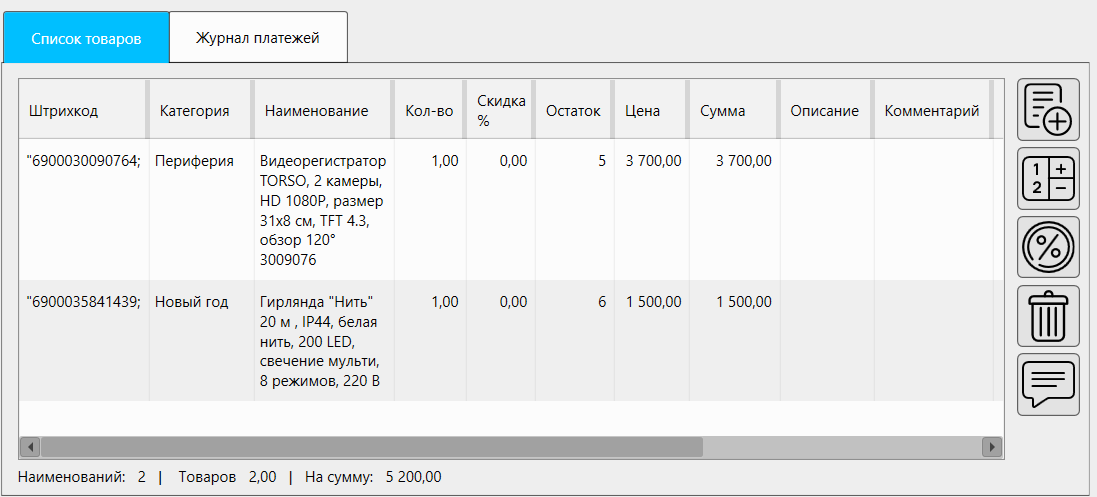Click the horizontal scrollbar thumb
This screenshot has width=1097, height=497.
click(x=370, y=446)
